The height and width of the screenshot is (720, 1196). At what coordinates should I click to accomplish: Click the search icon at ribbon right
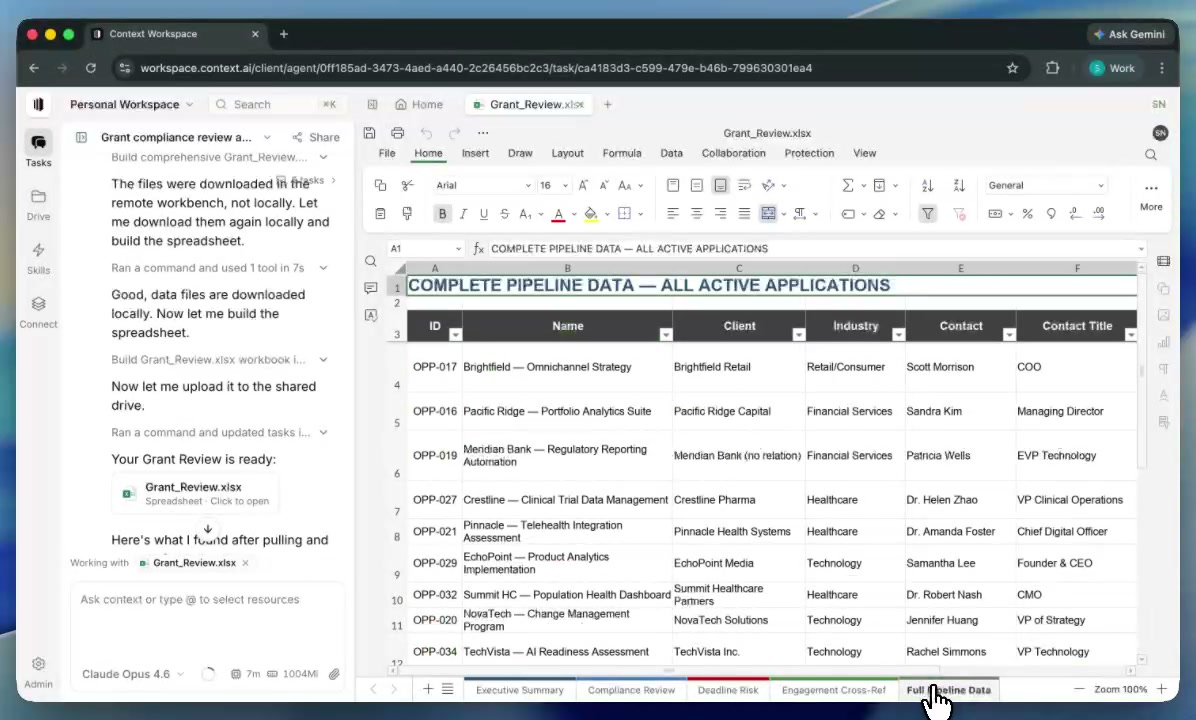(1151, 155)
